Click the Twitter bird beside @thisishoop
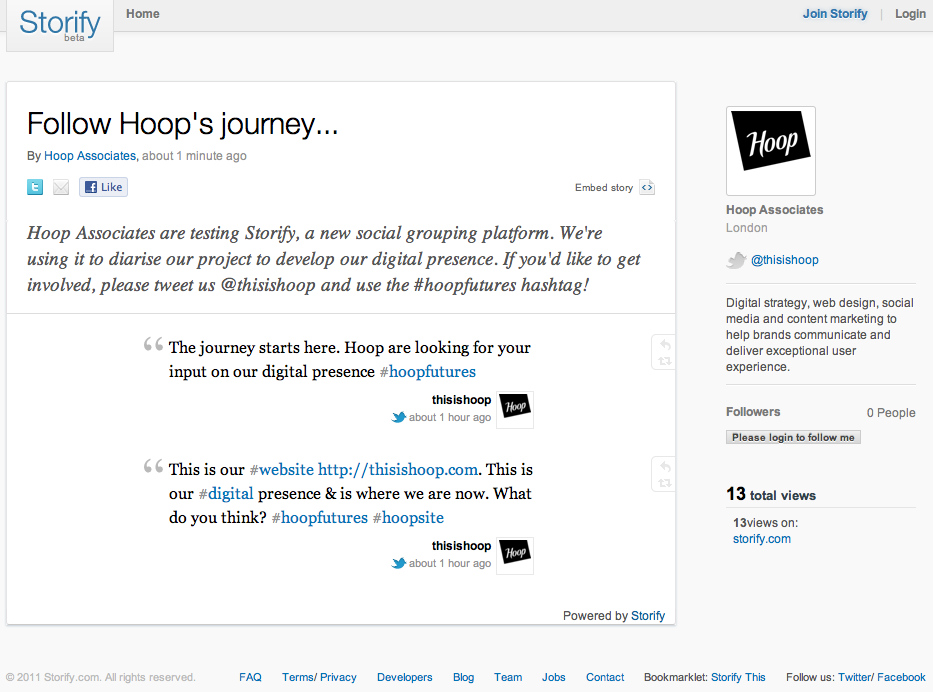The height and width of the screenshot is (692, 933). (736, 260)
